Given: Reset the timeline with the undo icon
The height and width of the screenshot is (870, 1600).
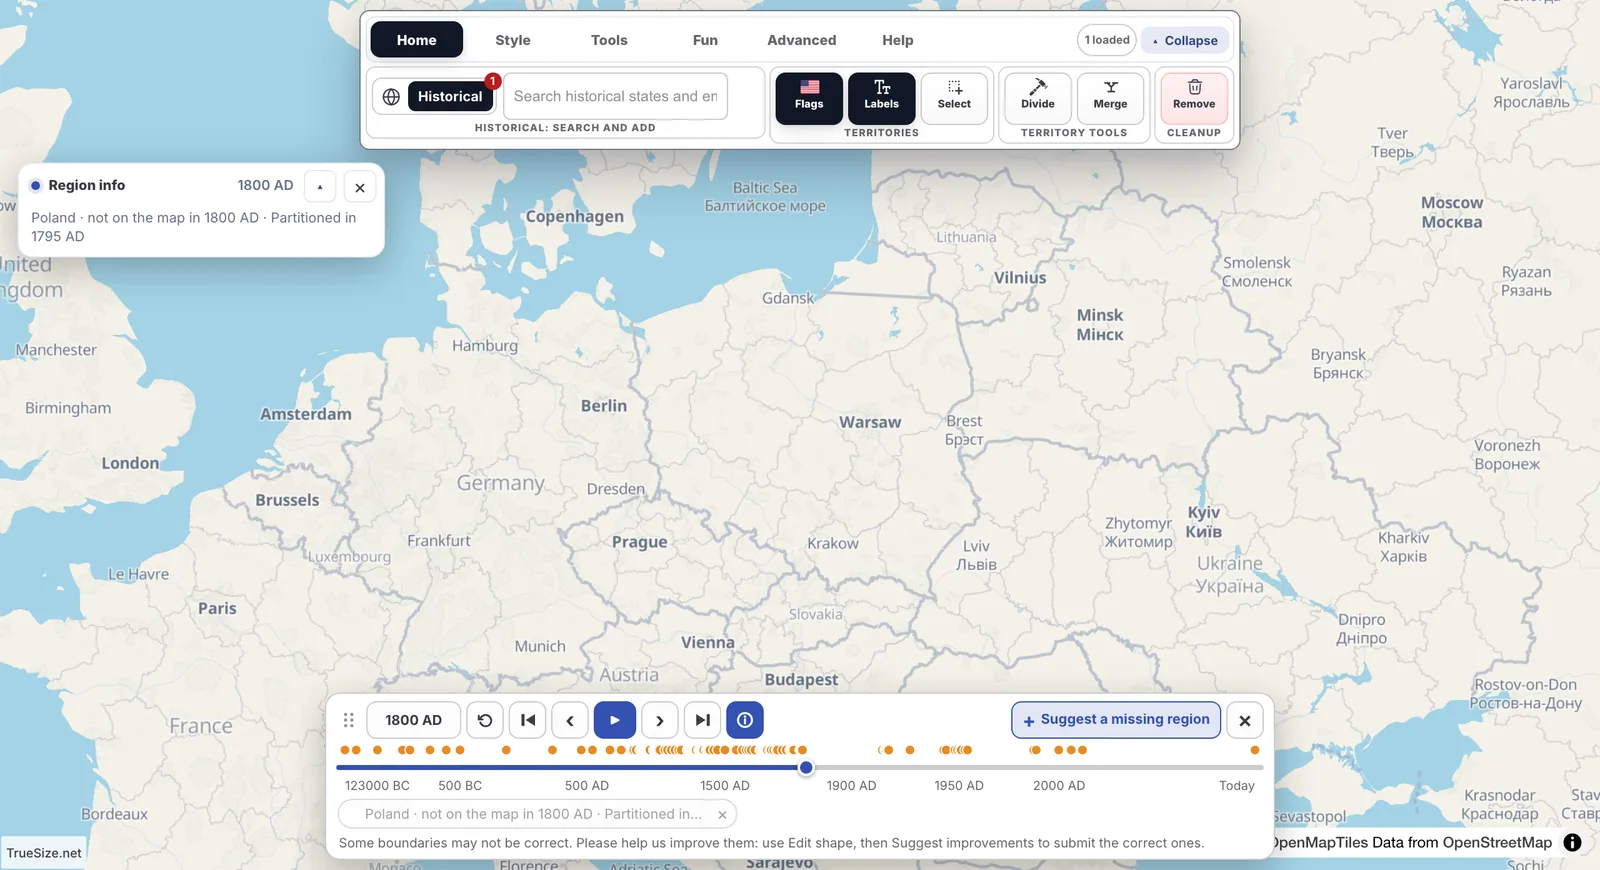Looking at the screenshot, I should pos(485,720).
